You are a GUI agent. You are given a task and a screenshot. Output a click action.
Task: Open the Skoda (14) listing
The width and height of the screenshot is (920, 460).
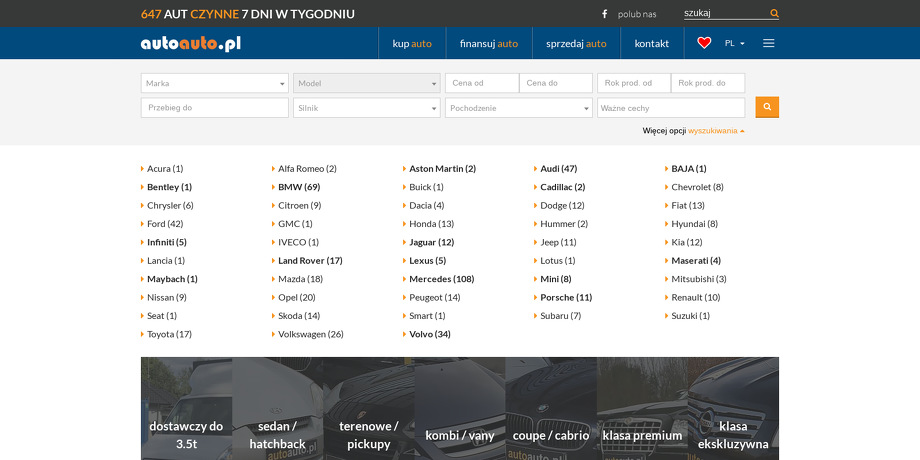tap(299, 316)
